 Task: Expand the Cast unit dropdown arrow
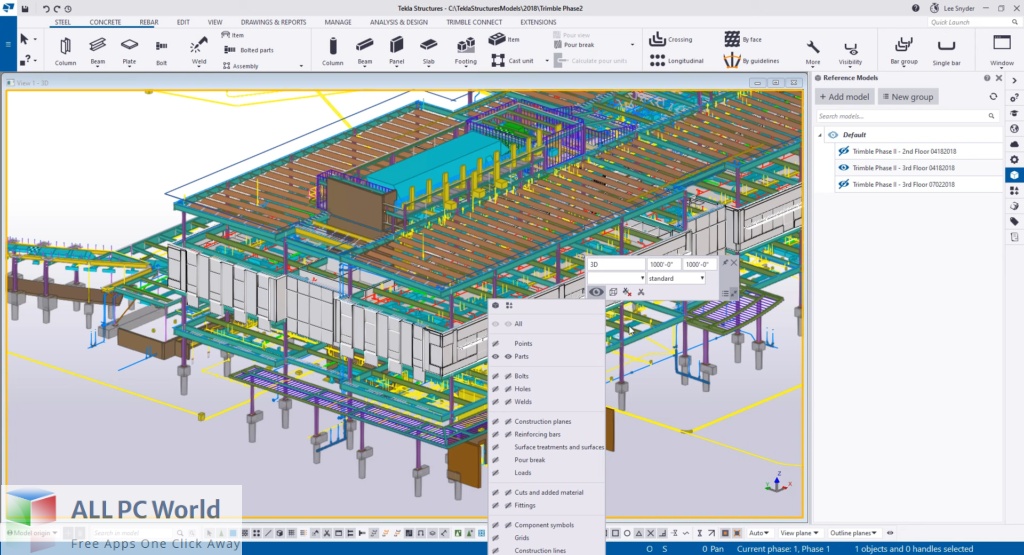547,61
